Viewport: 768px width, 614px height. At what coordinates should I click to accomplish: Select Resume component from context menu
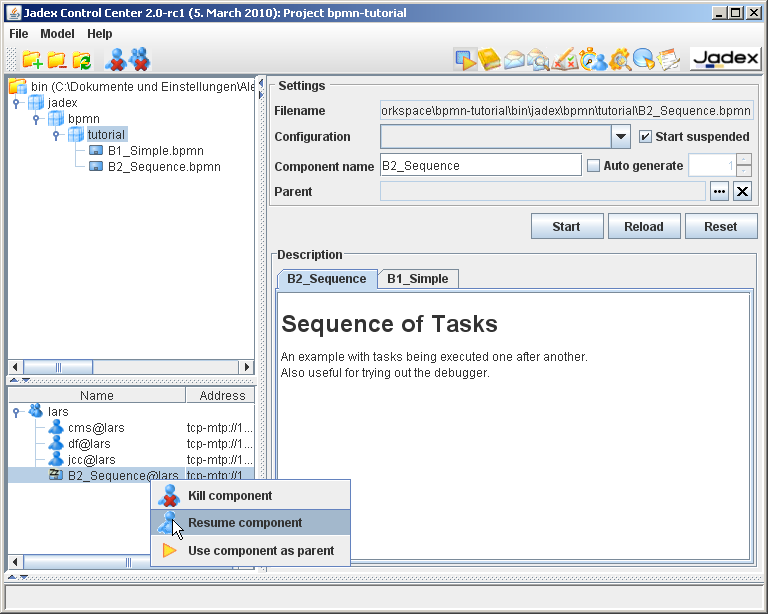point(245,522)
